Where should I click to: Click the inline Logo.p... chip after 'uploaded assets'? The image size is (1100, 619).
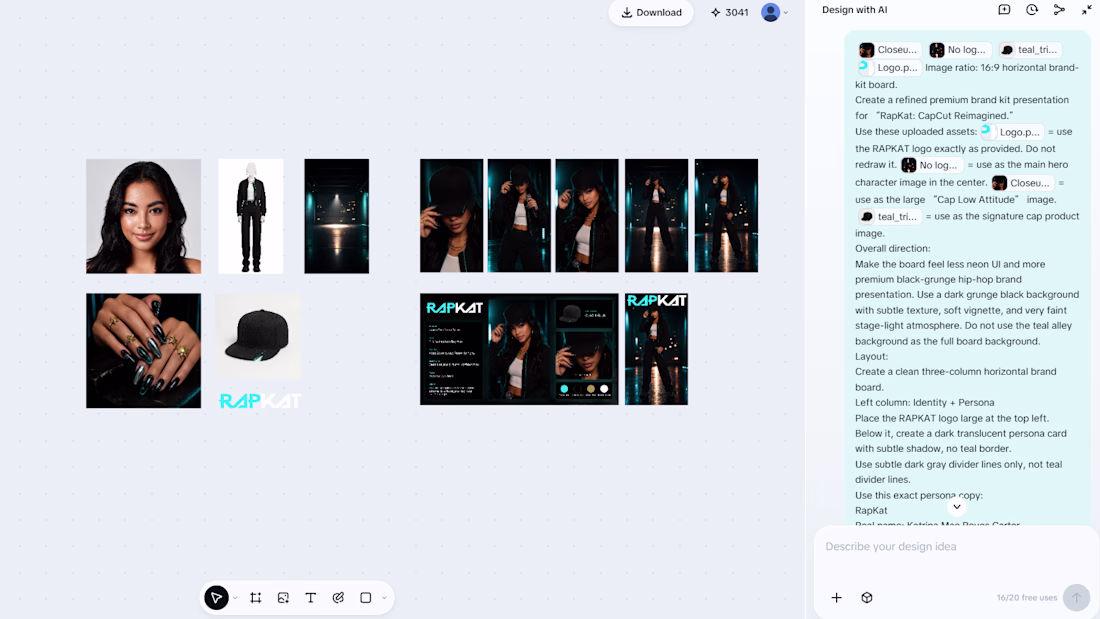click(1011, 132)
